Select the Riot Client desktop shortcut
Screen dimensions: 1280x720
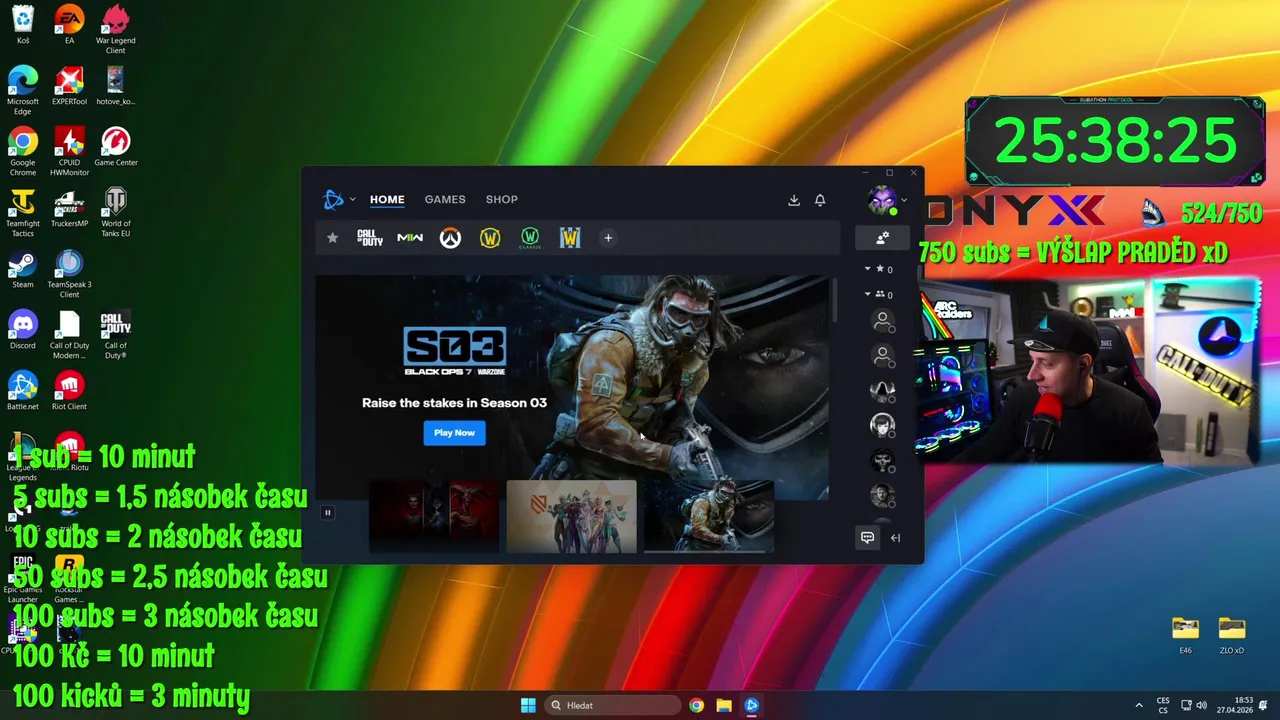69,391
